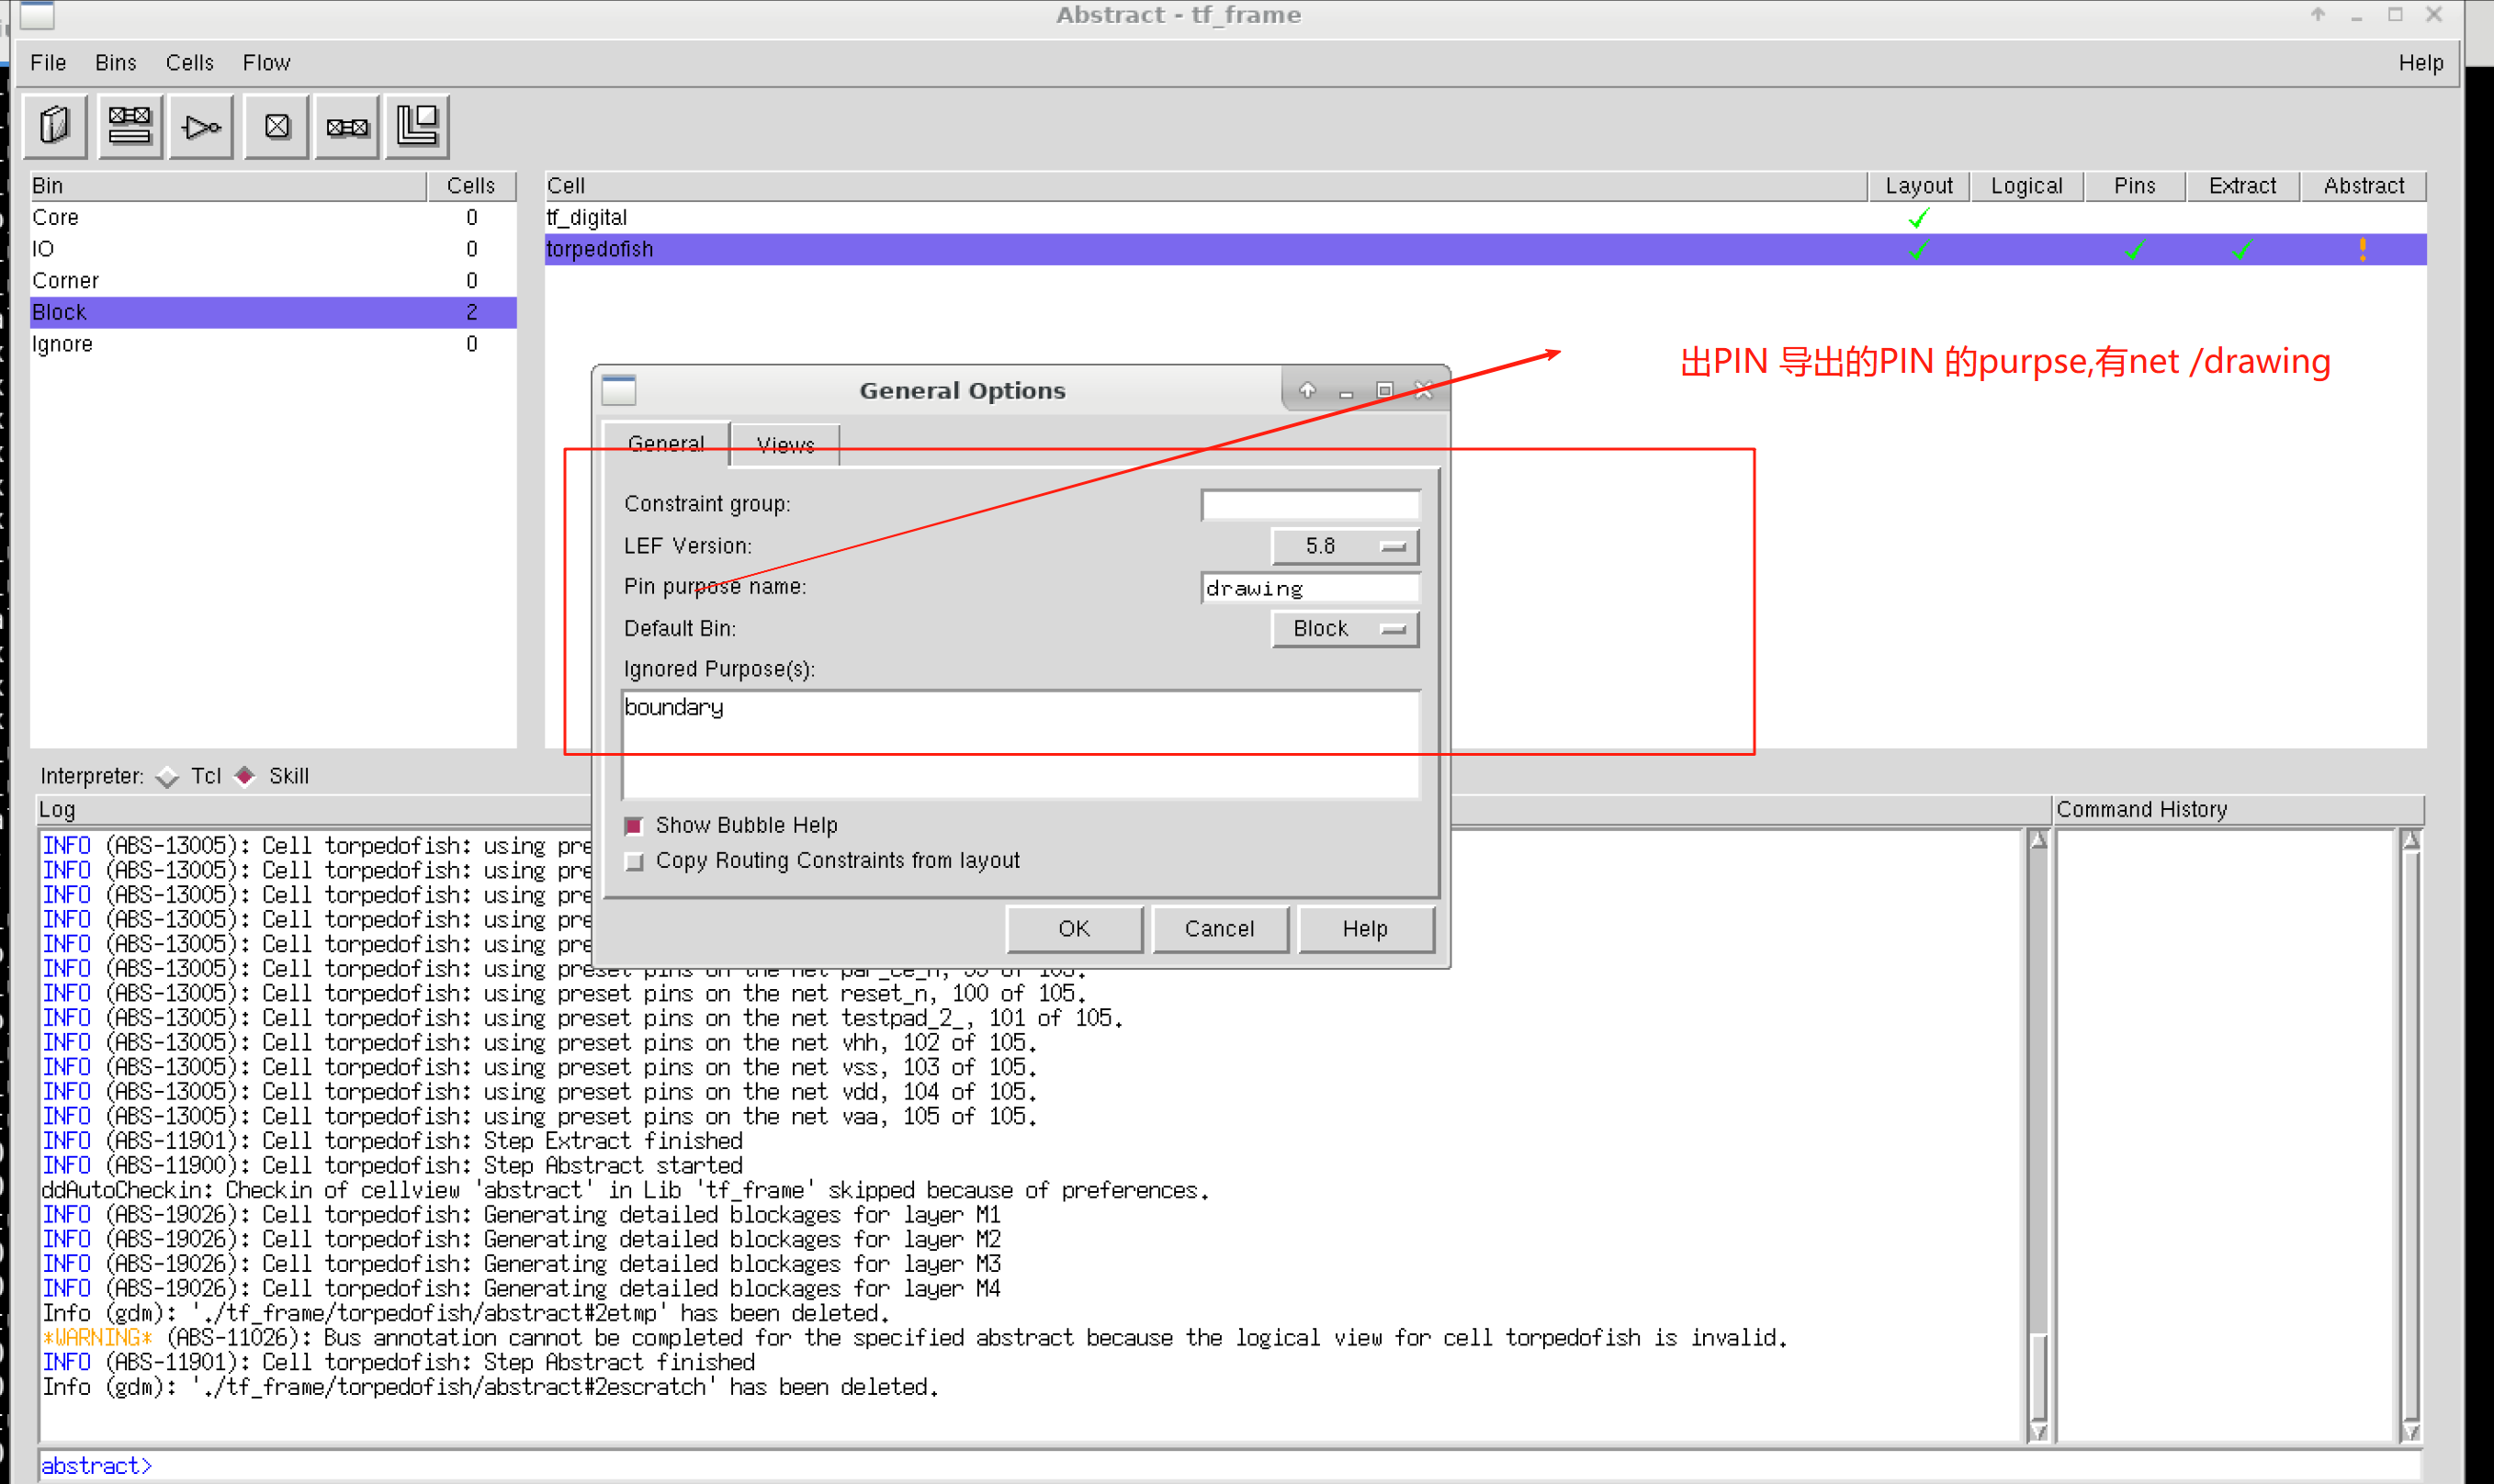2494x1484 pixels.
Task: Click the library book toolbar icon
Action: (x=55, y=127)
